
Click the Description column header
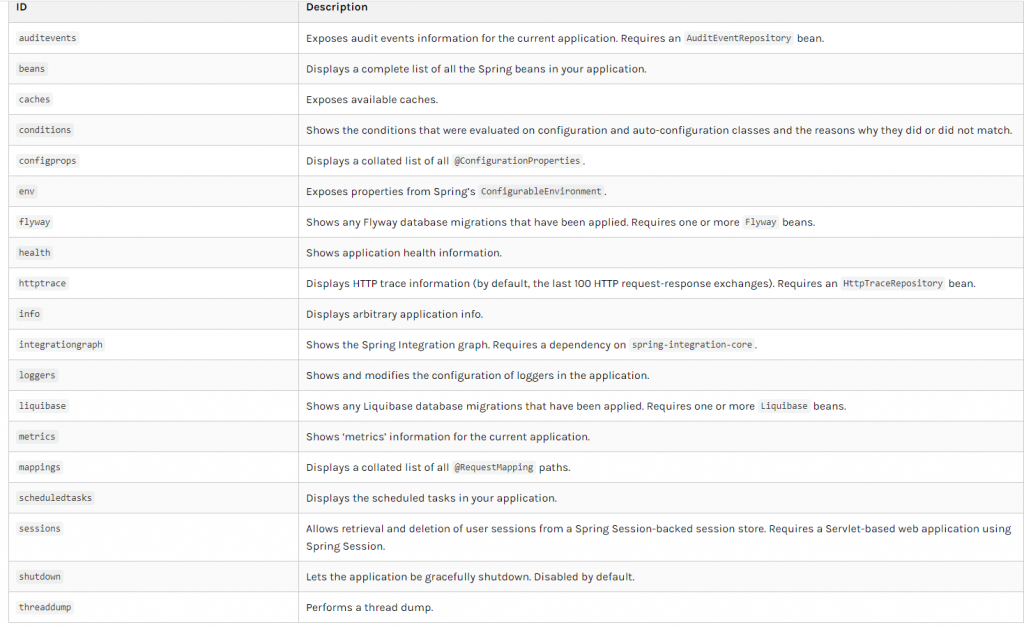click(x=337, y=7)
